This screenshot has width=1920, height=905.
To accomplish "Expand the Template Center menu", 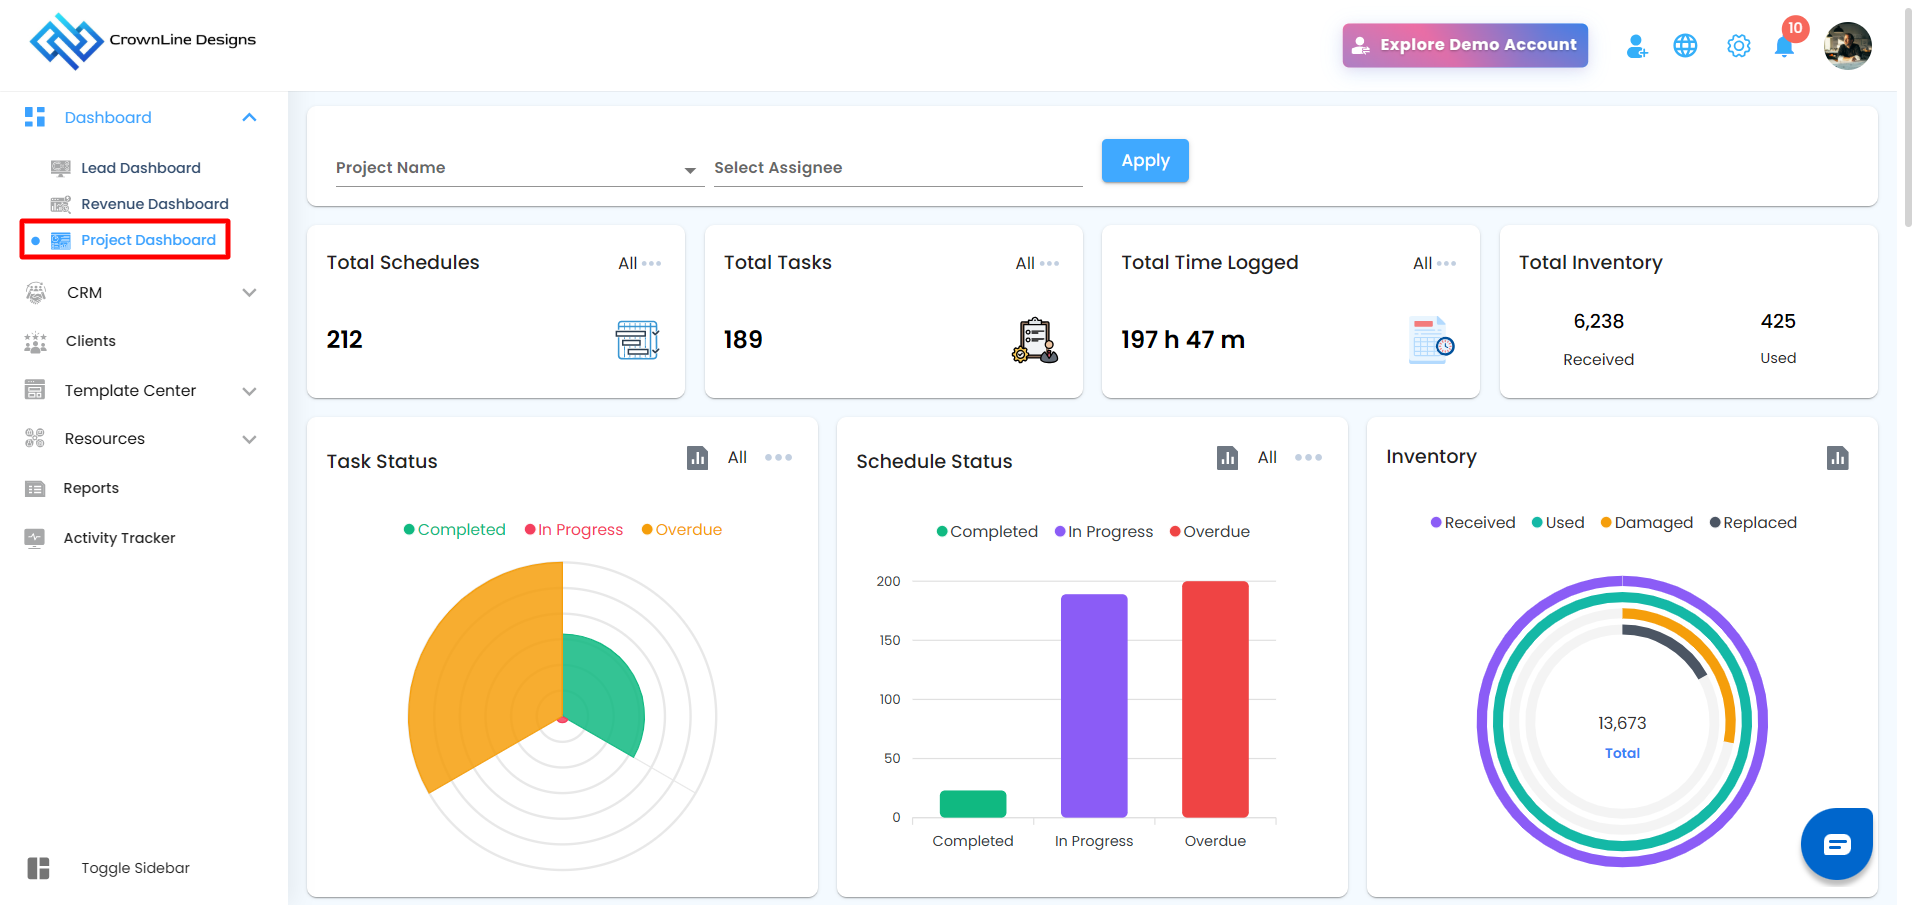I will [141, 391].
